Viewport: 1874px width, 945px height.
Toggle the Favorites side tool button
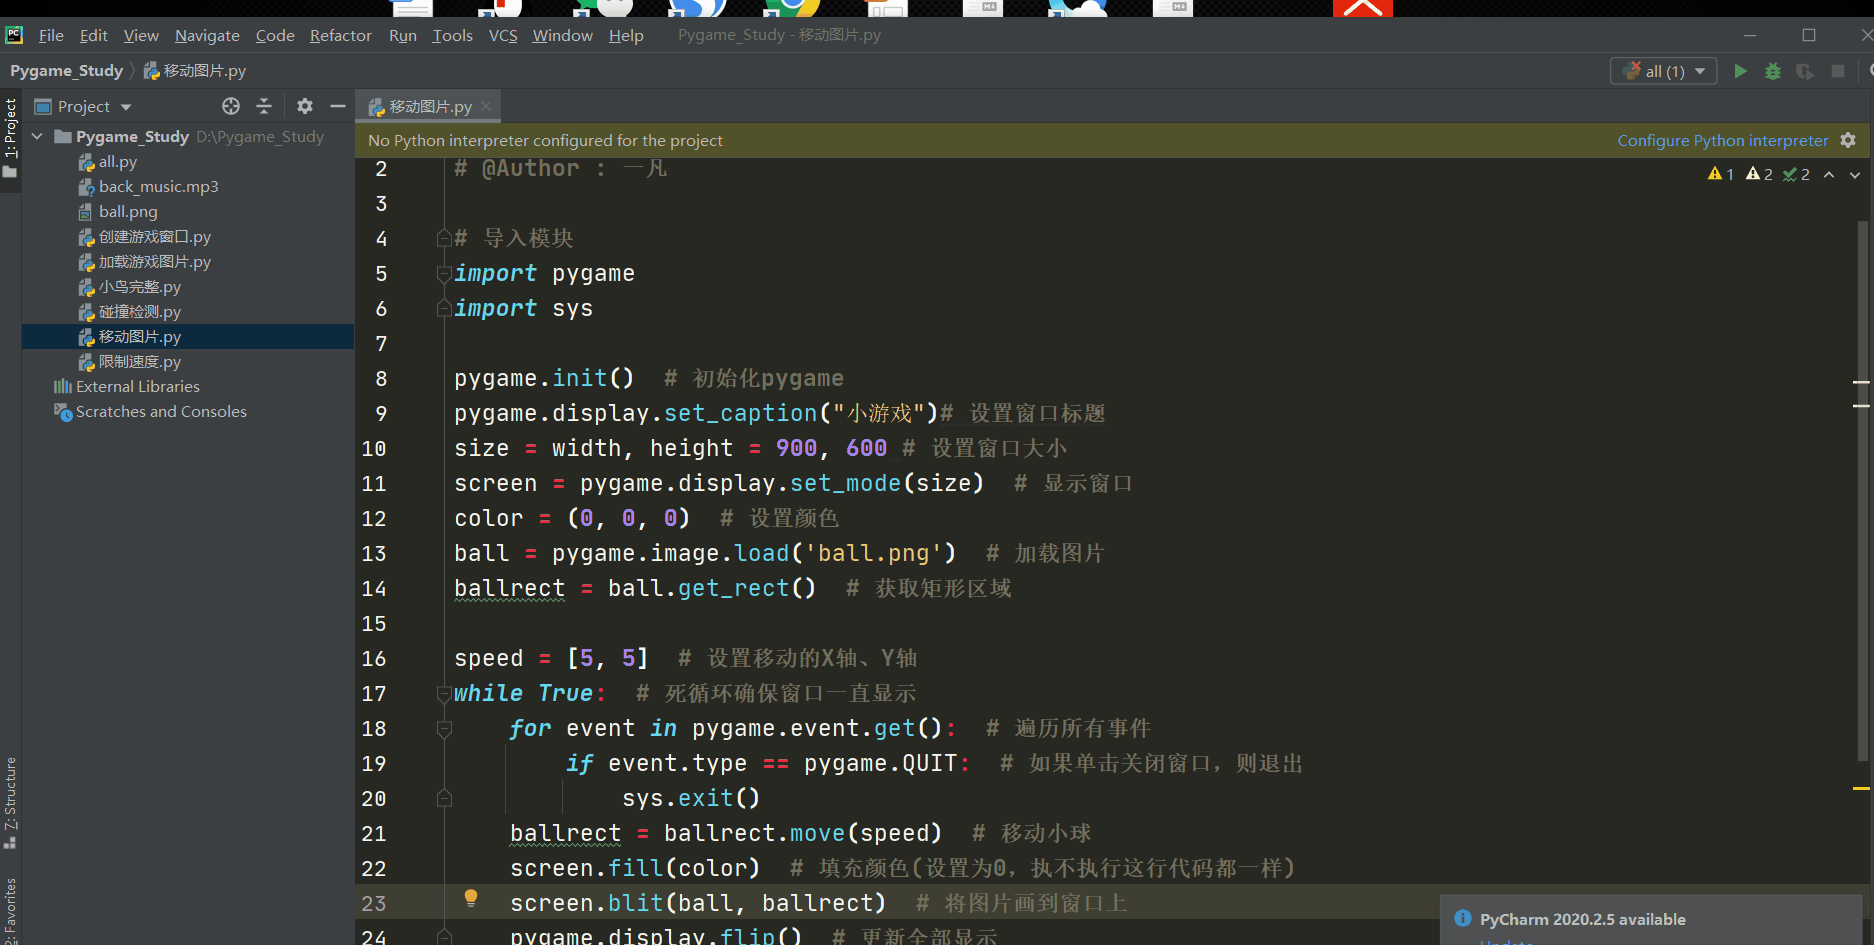pos(11,910)
